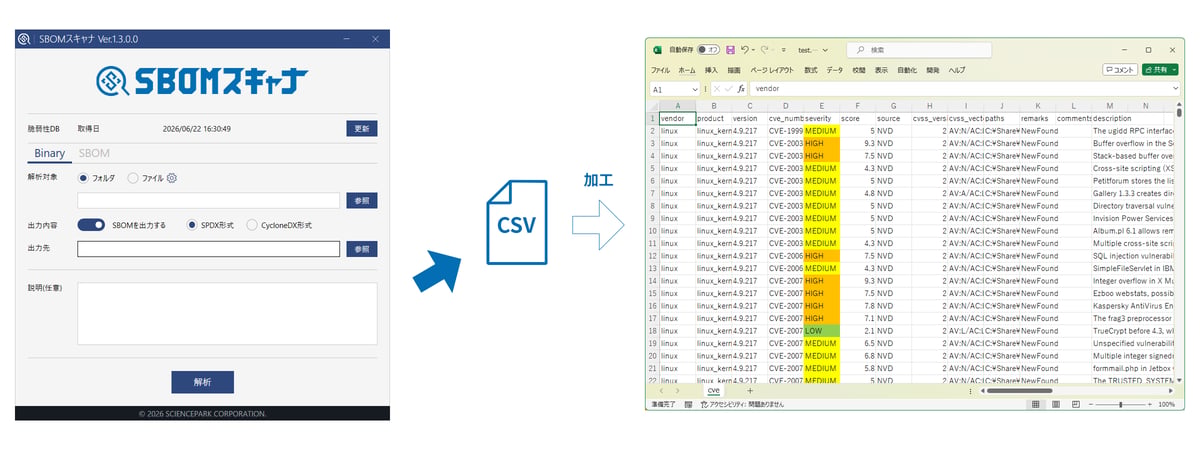
Task: Open the ファイル menu in Excel
Action: point(661,70)
